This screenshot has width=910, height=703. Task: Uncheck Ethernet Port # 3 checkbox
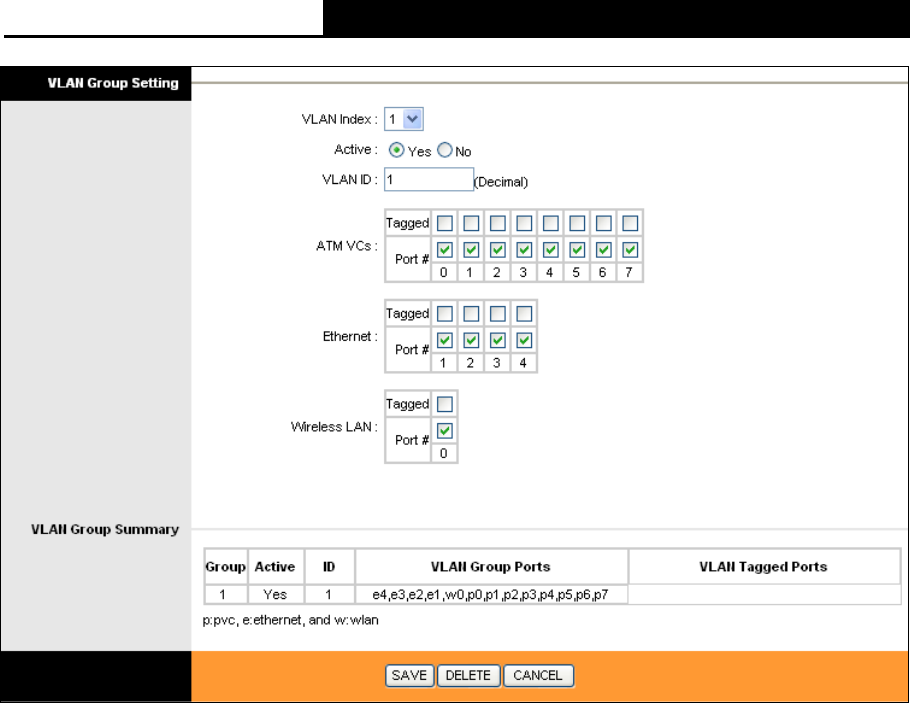[498, 341]
